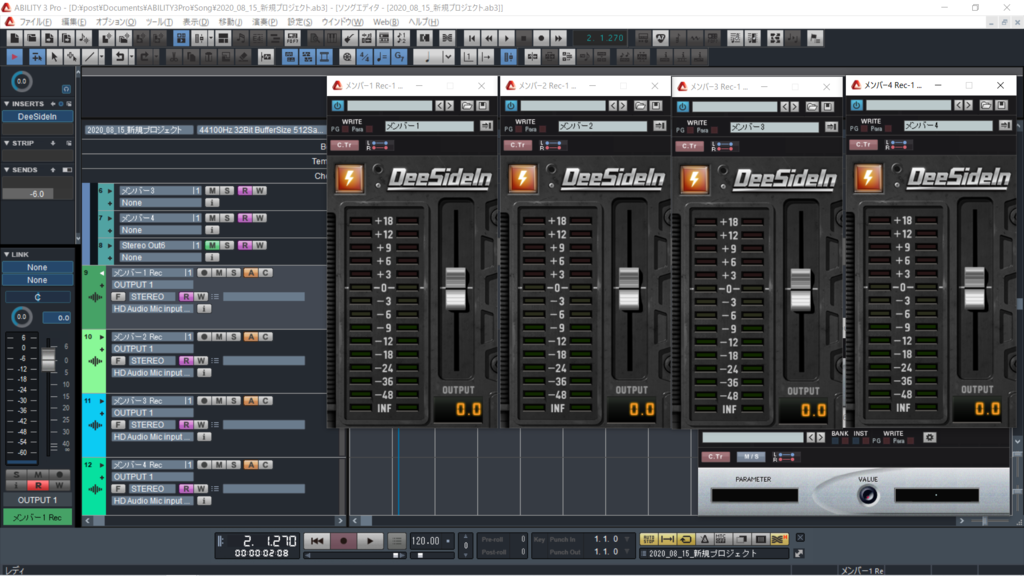Click the C.Tr button in メンバー1 plugin
This screenshot has height=576, width=1024.
tap(344, 145)
